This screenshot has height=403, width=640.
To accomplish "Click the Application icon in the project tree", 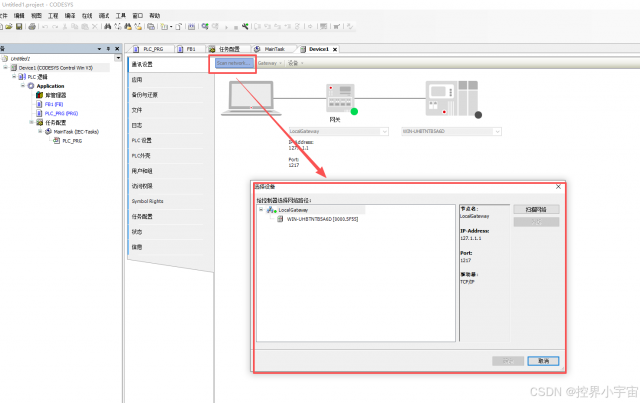I will pyautogui.click(x=31, y=86).
